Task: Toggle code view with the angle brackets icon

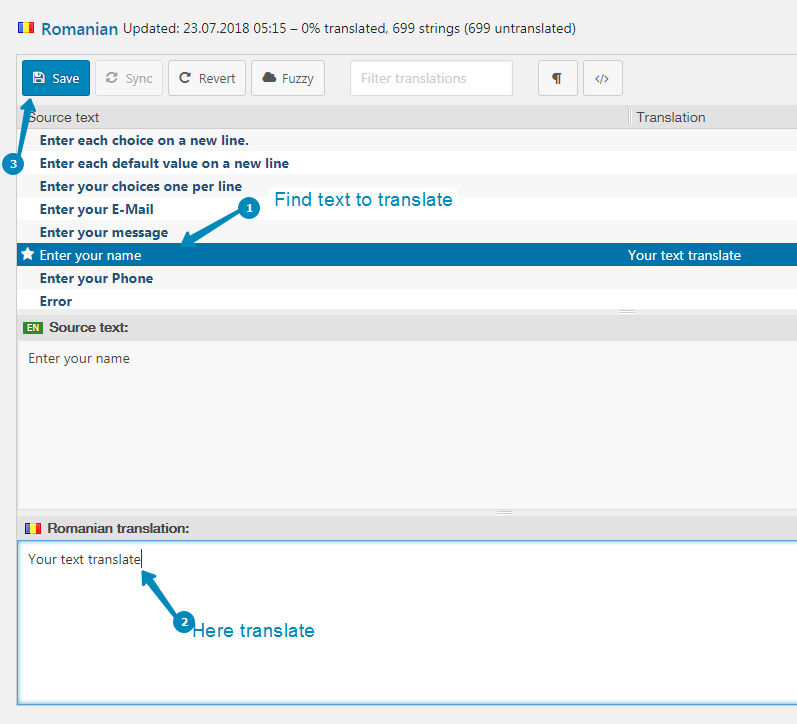Action: (x=601, y=78)
